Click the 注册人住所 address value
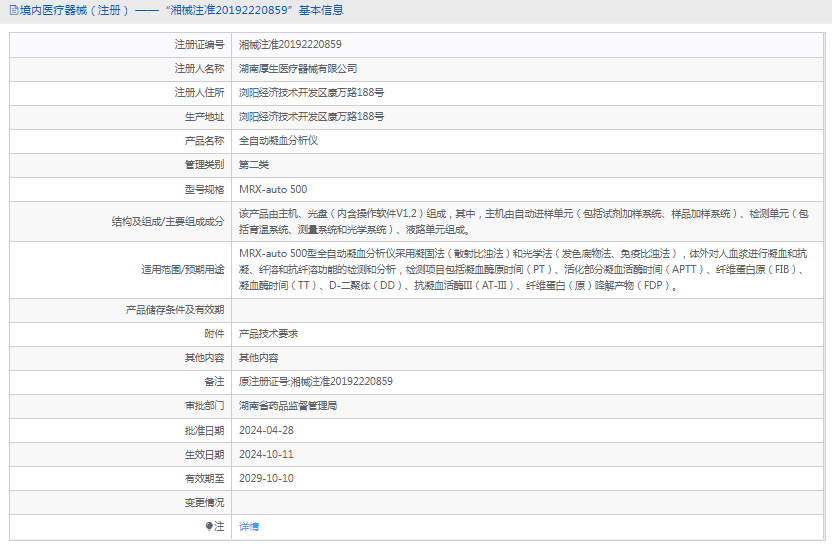This screenshot has height=548, width=832. coord(311,93)
